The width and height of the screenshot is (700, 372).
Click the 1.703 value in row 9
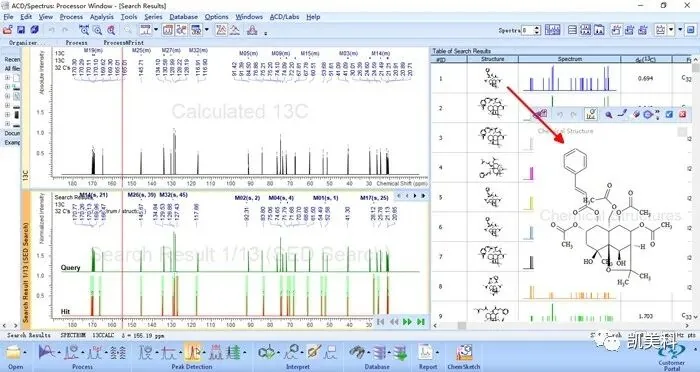pos(646,316)
